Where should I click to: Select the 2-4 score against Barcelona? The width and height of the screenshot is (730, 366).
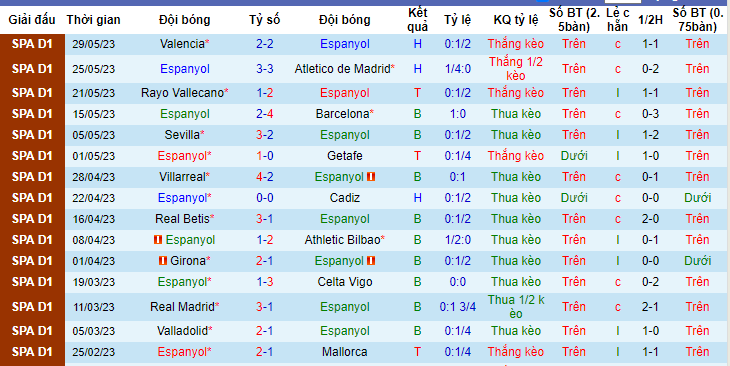(x=264, y=114)
